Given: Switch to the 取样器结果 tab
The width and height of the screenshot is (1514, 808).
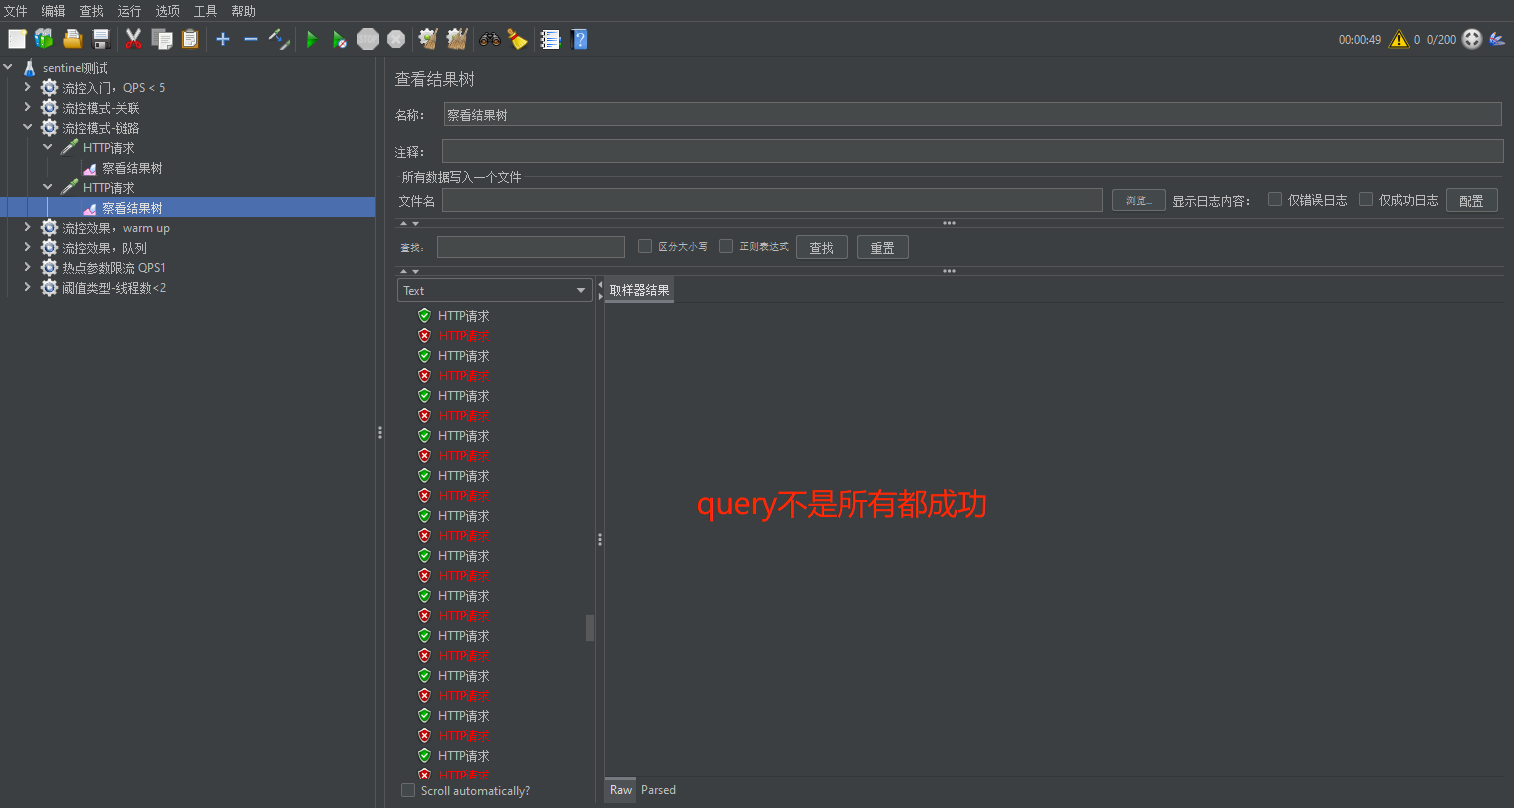Looking at the screenshot, I should point(639,290).
